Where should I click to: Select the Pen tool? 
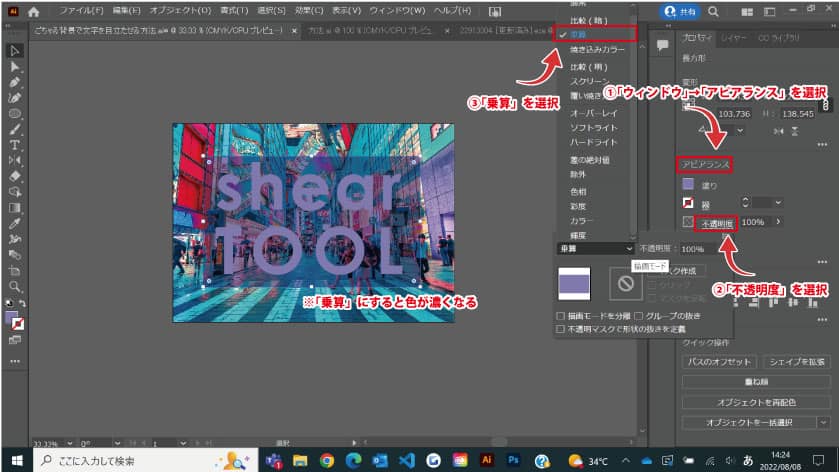tap(14, 82)
